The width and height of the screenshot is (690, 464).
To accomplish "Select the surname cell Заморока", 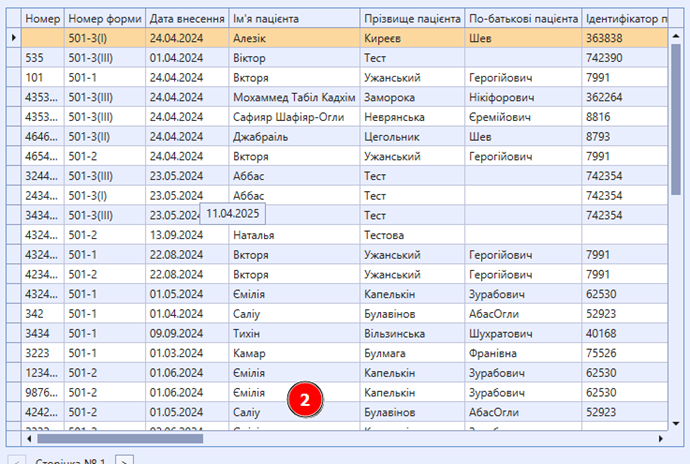I will (412, 97).
